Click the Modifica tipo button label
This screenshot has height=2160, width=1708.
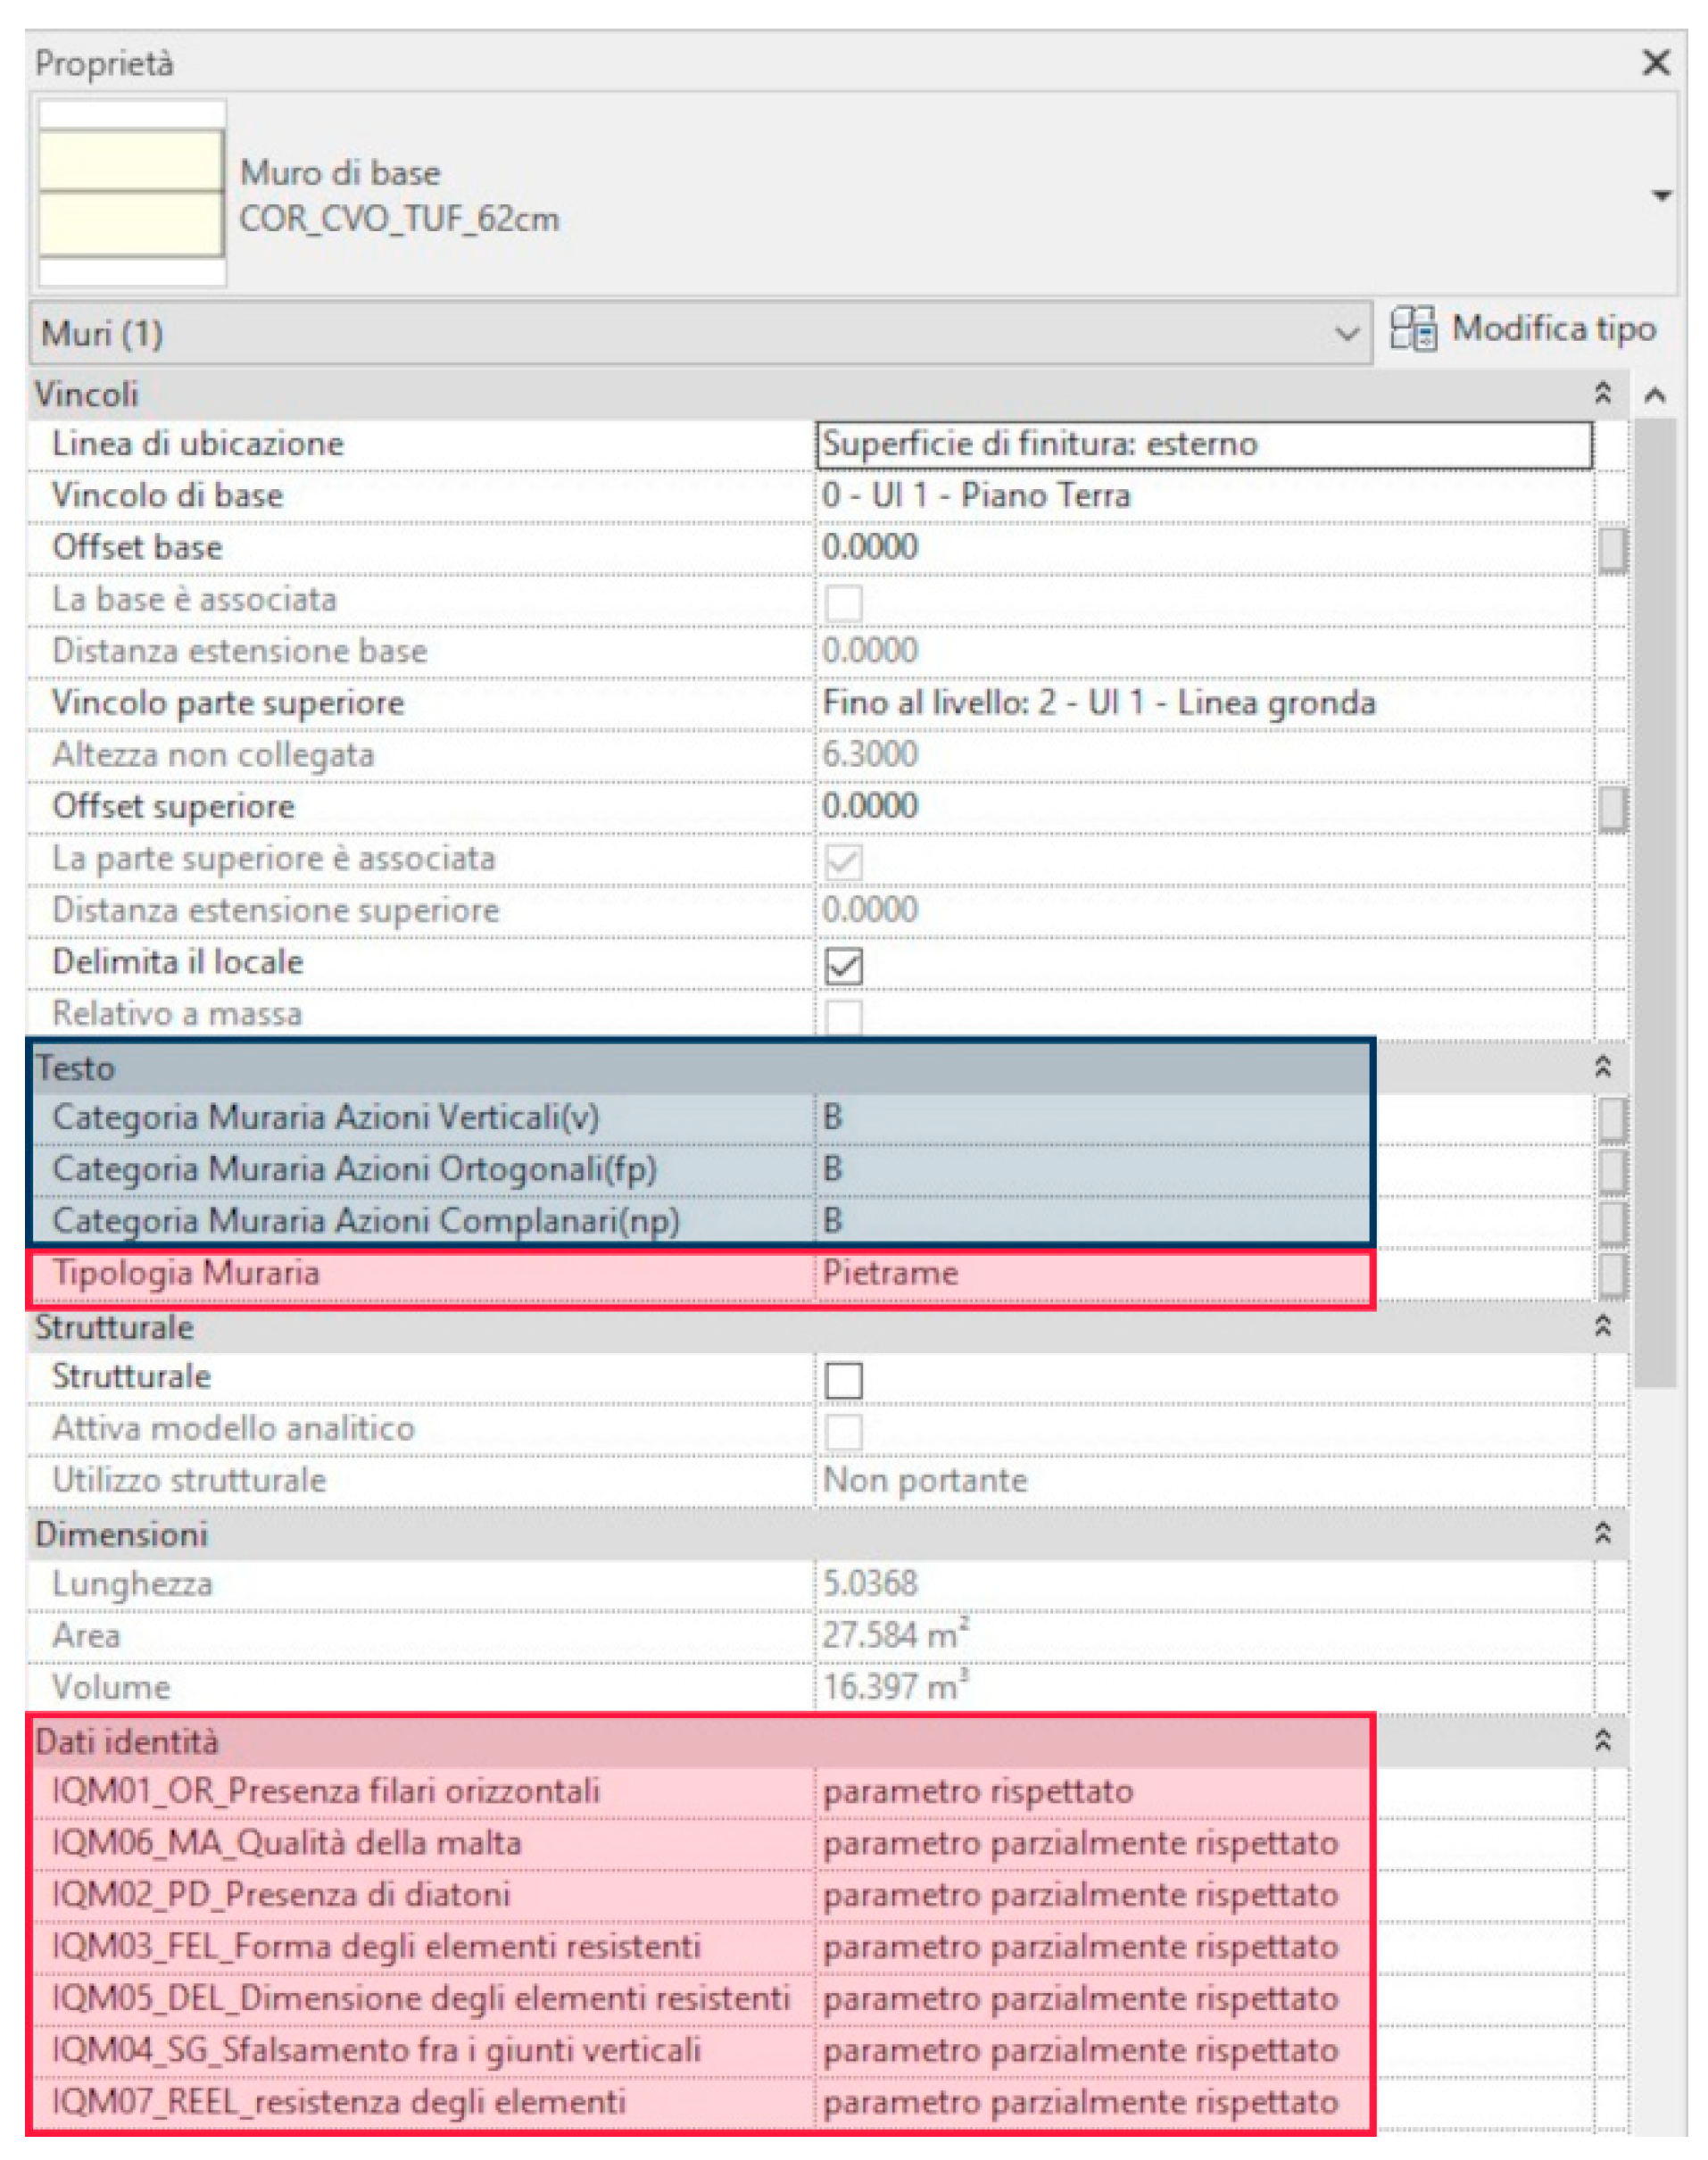coord(1554,328)
